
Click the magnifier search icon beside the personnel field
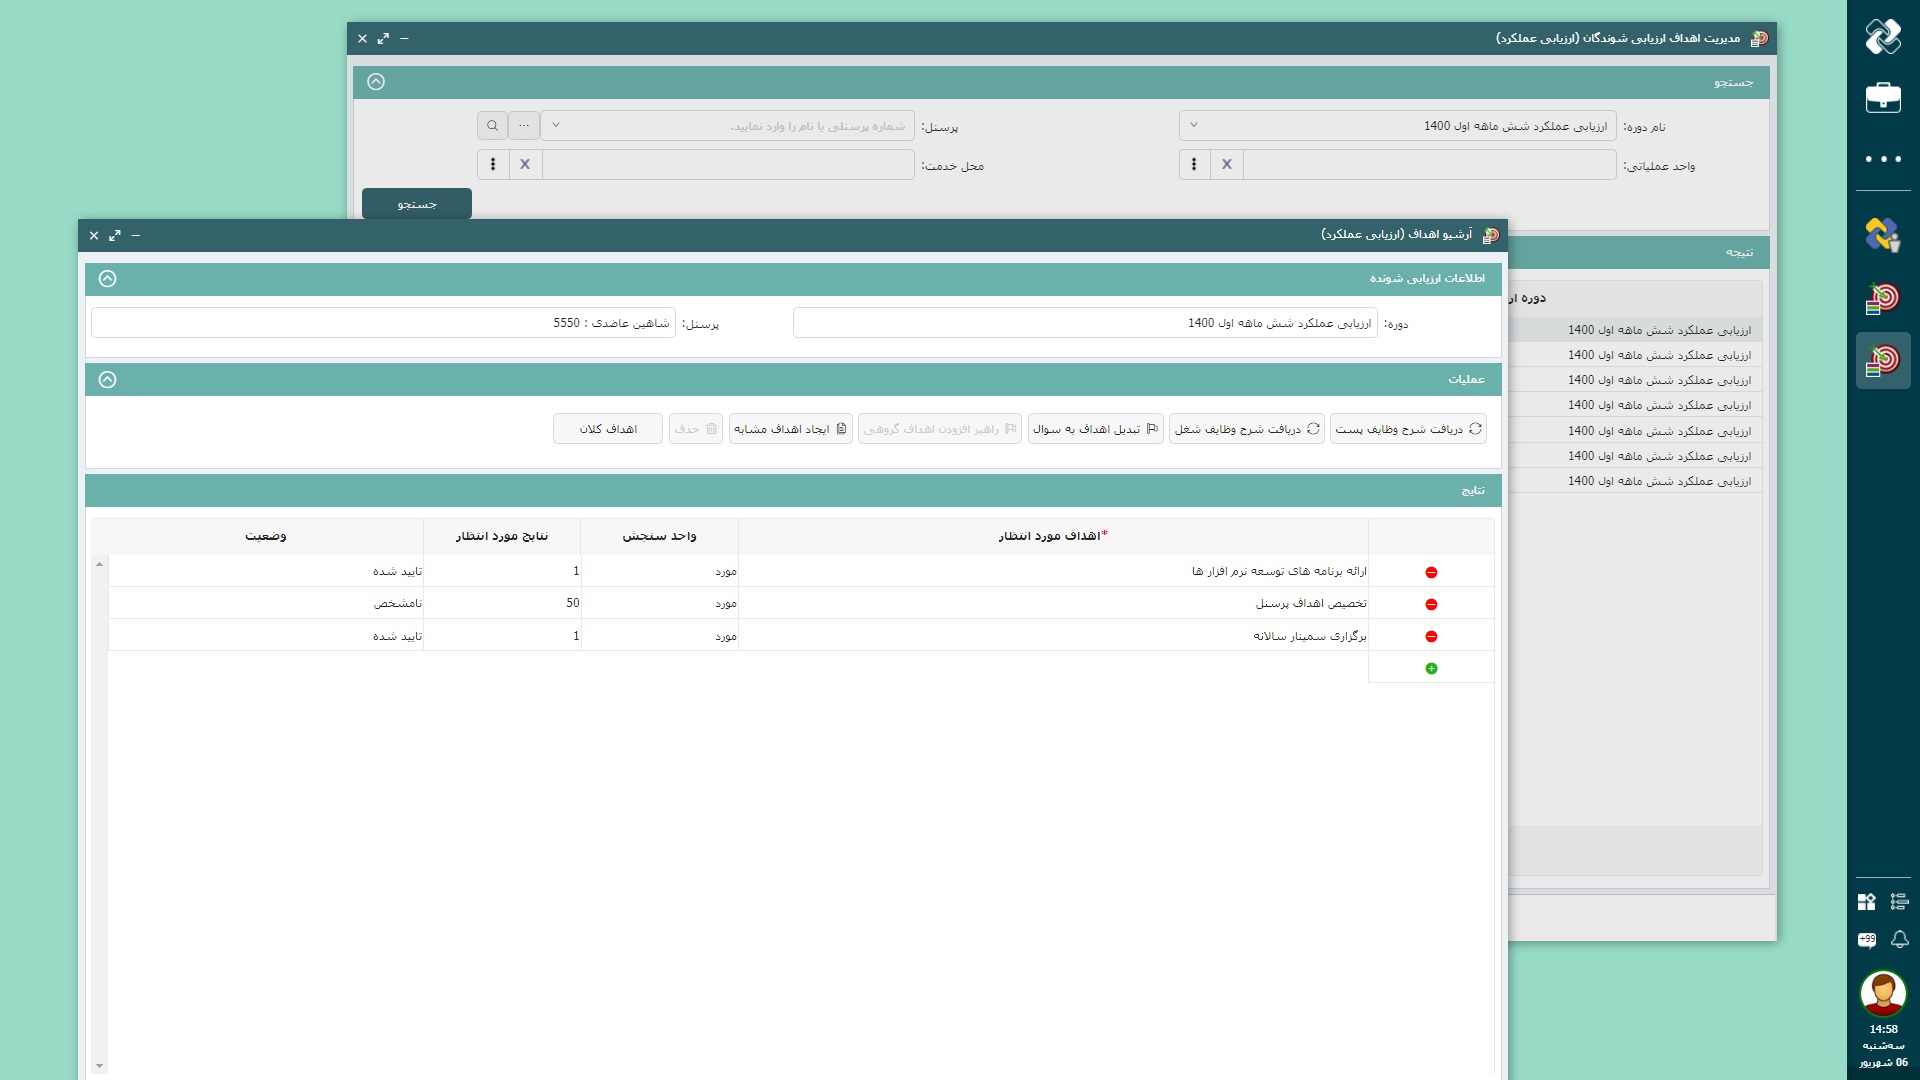tap(492, 126)
